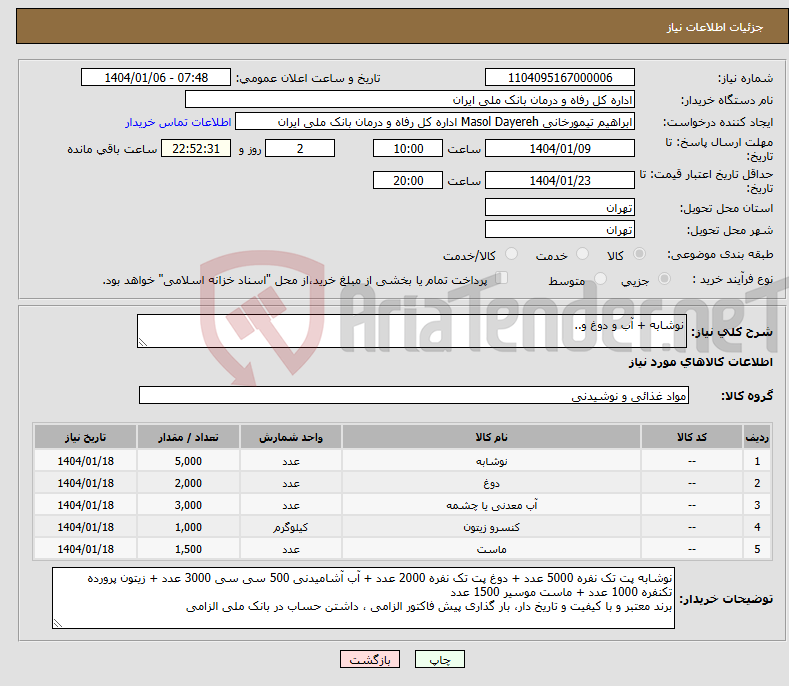Image resolution: width=789 pixels, height=686 pixels.
Task: Click the تاریخ نیاز column header
Action: (x=86, y=437)
